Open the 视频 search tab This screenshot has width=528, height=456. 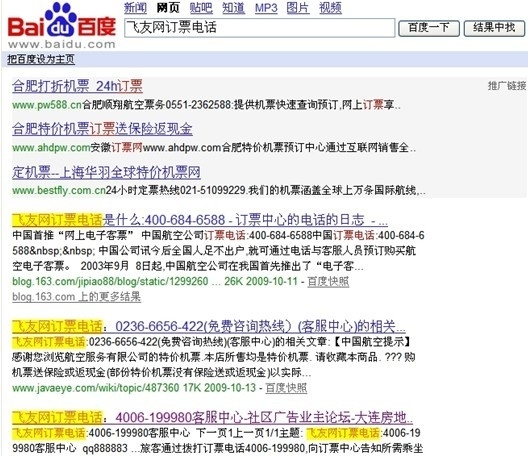point(330,7)
